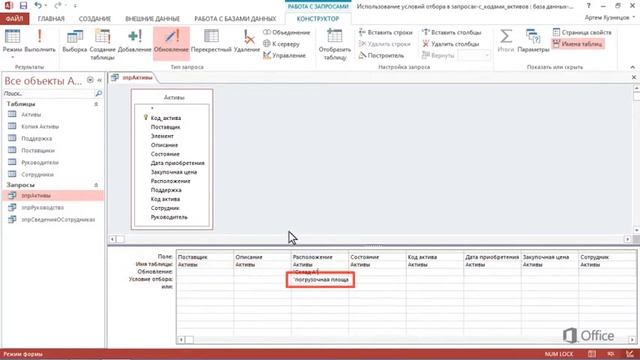Select the Выборка query type

(x=75, y=41)
